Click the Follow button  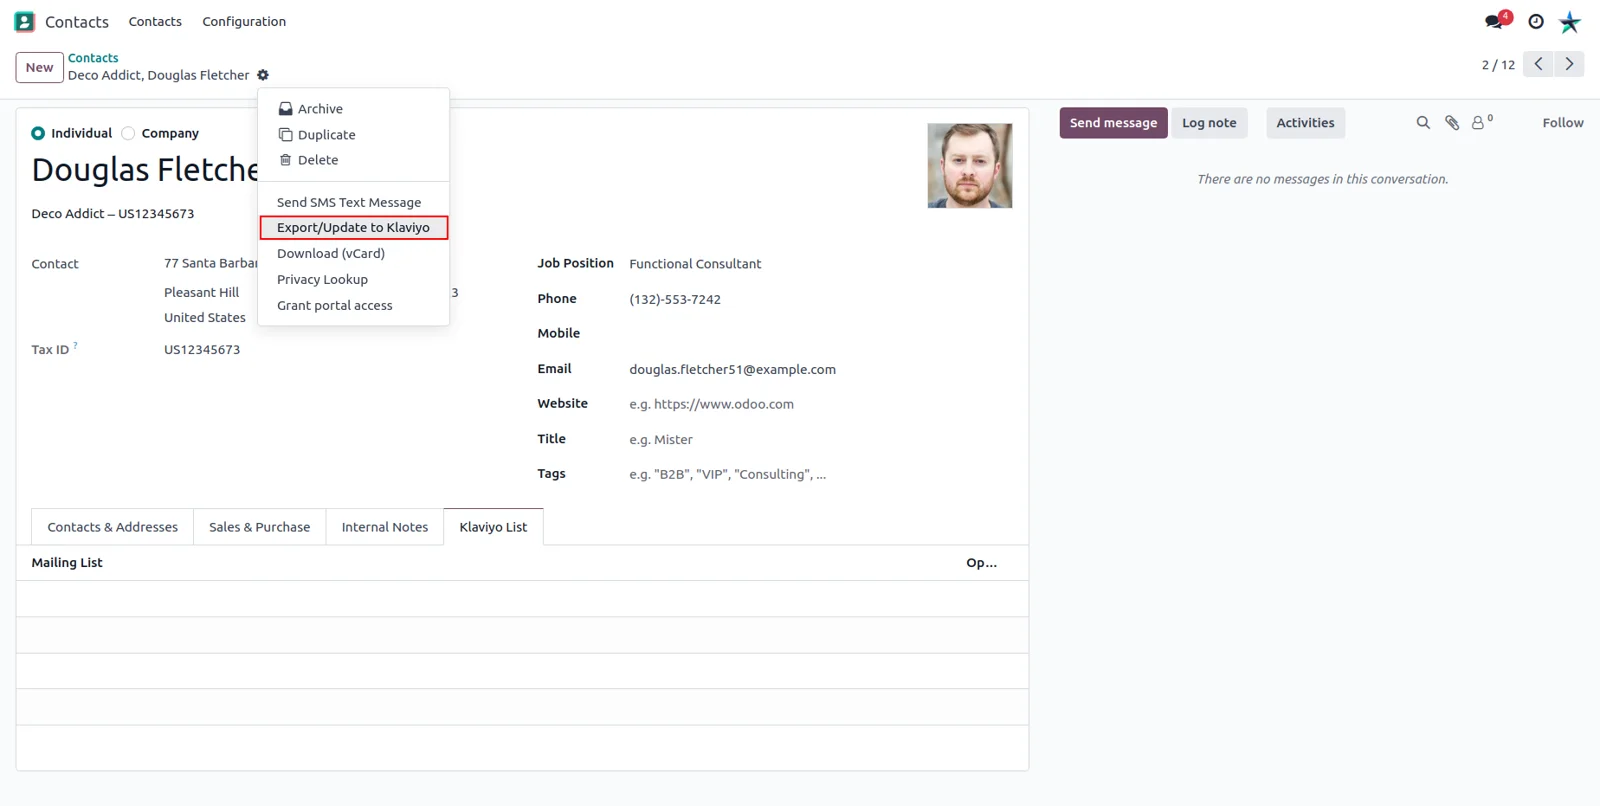pos(1563,123)
